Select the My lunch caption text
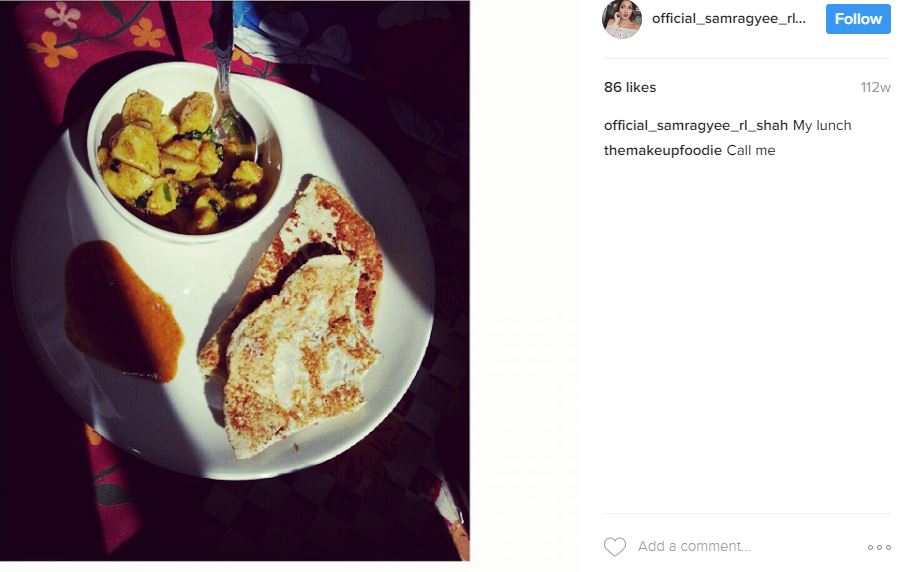This screenshot has width=911, height=572. [822, 125]
